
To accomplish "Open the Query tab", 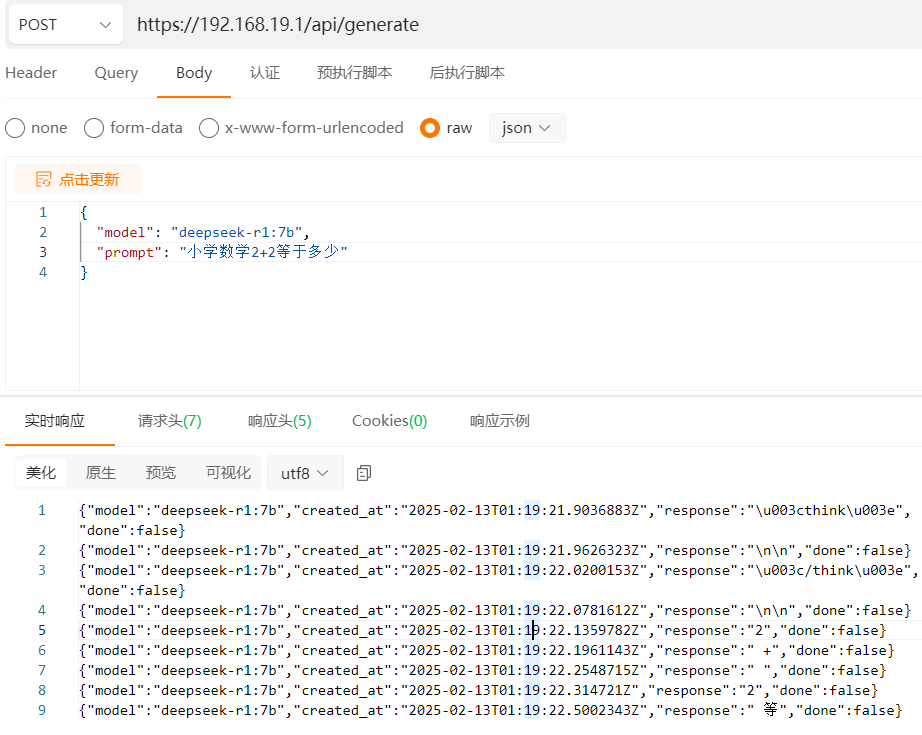I will pos(116,73).
